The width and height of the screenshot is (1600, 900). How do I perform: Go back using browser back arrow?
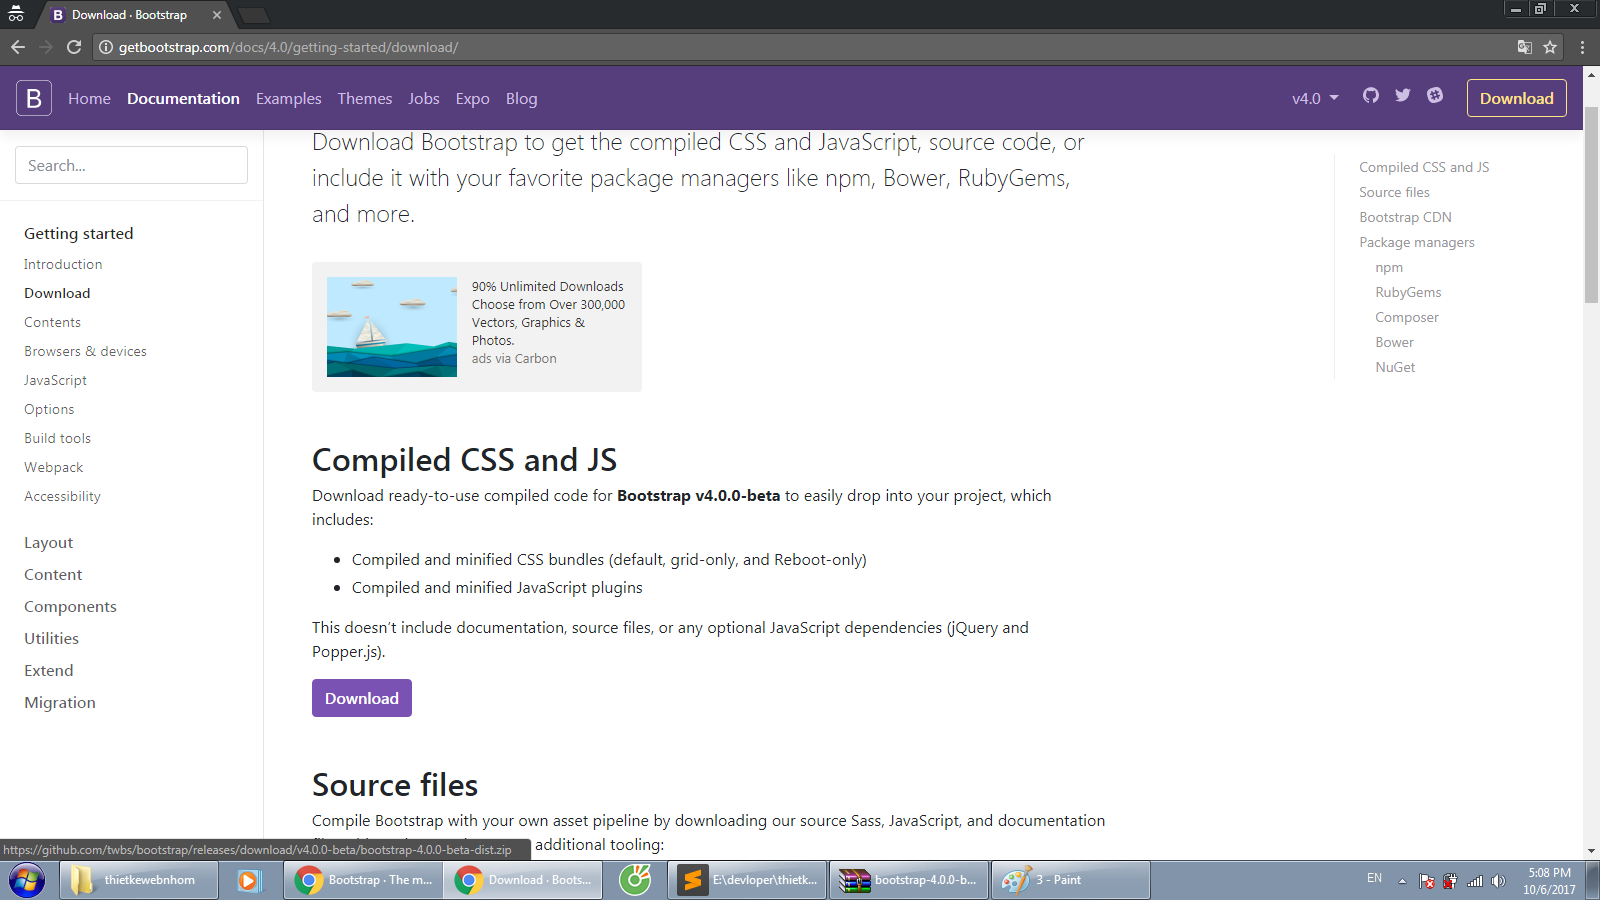(18, 47)
